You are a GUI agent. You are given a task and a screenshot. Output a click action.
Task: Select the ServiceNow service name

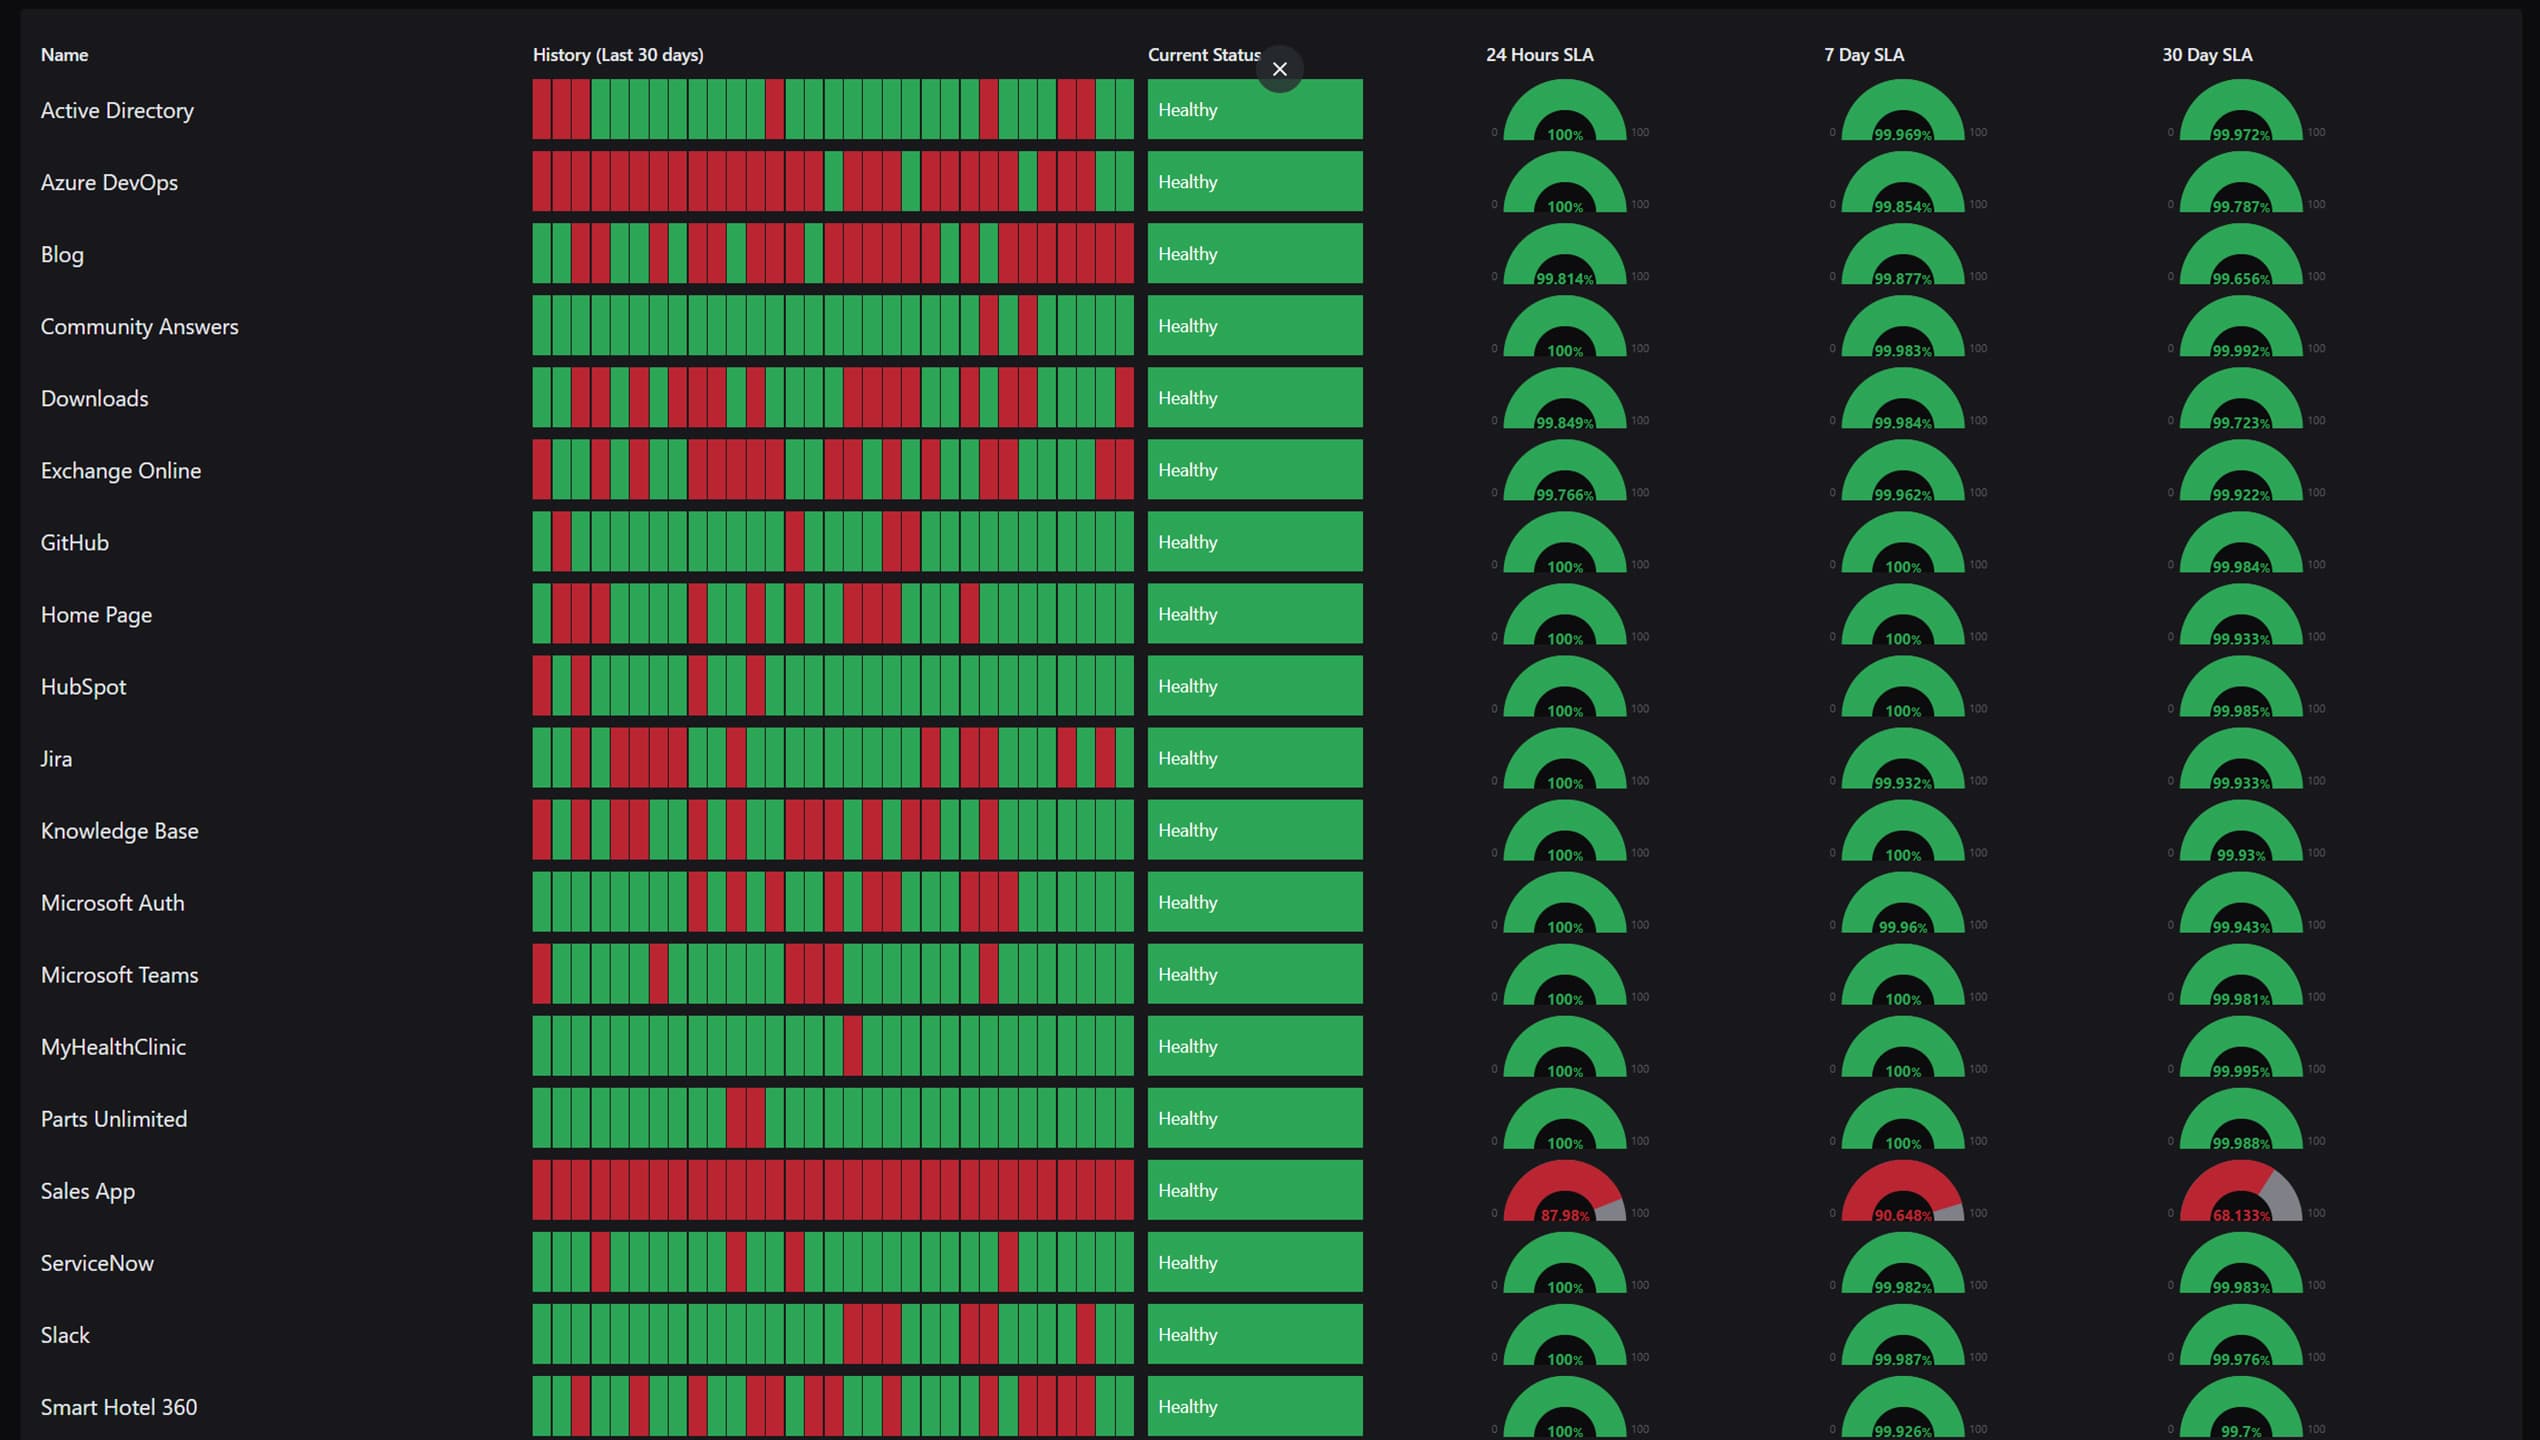click(97, 1262)
